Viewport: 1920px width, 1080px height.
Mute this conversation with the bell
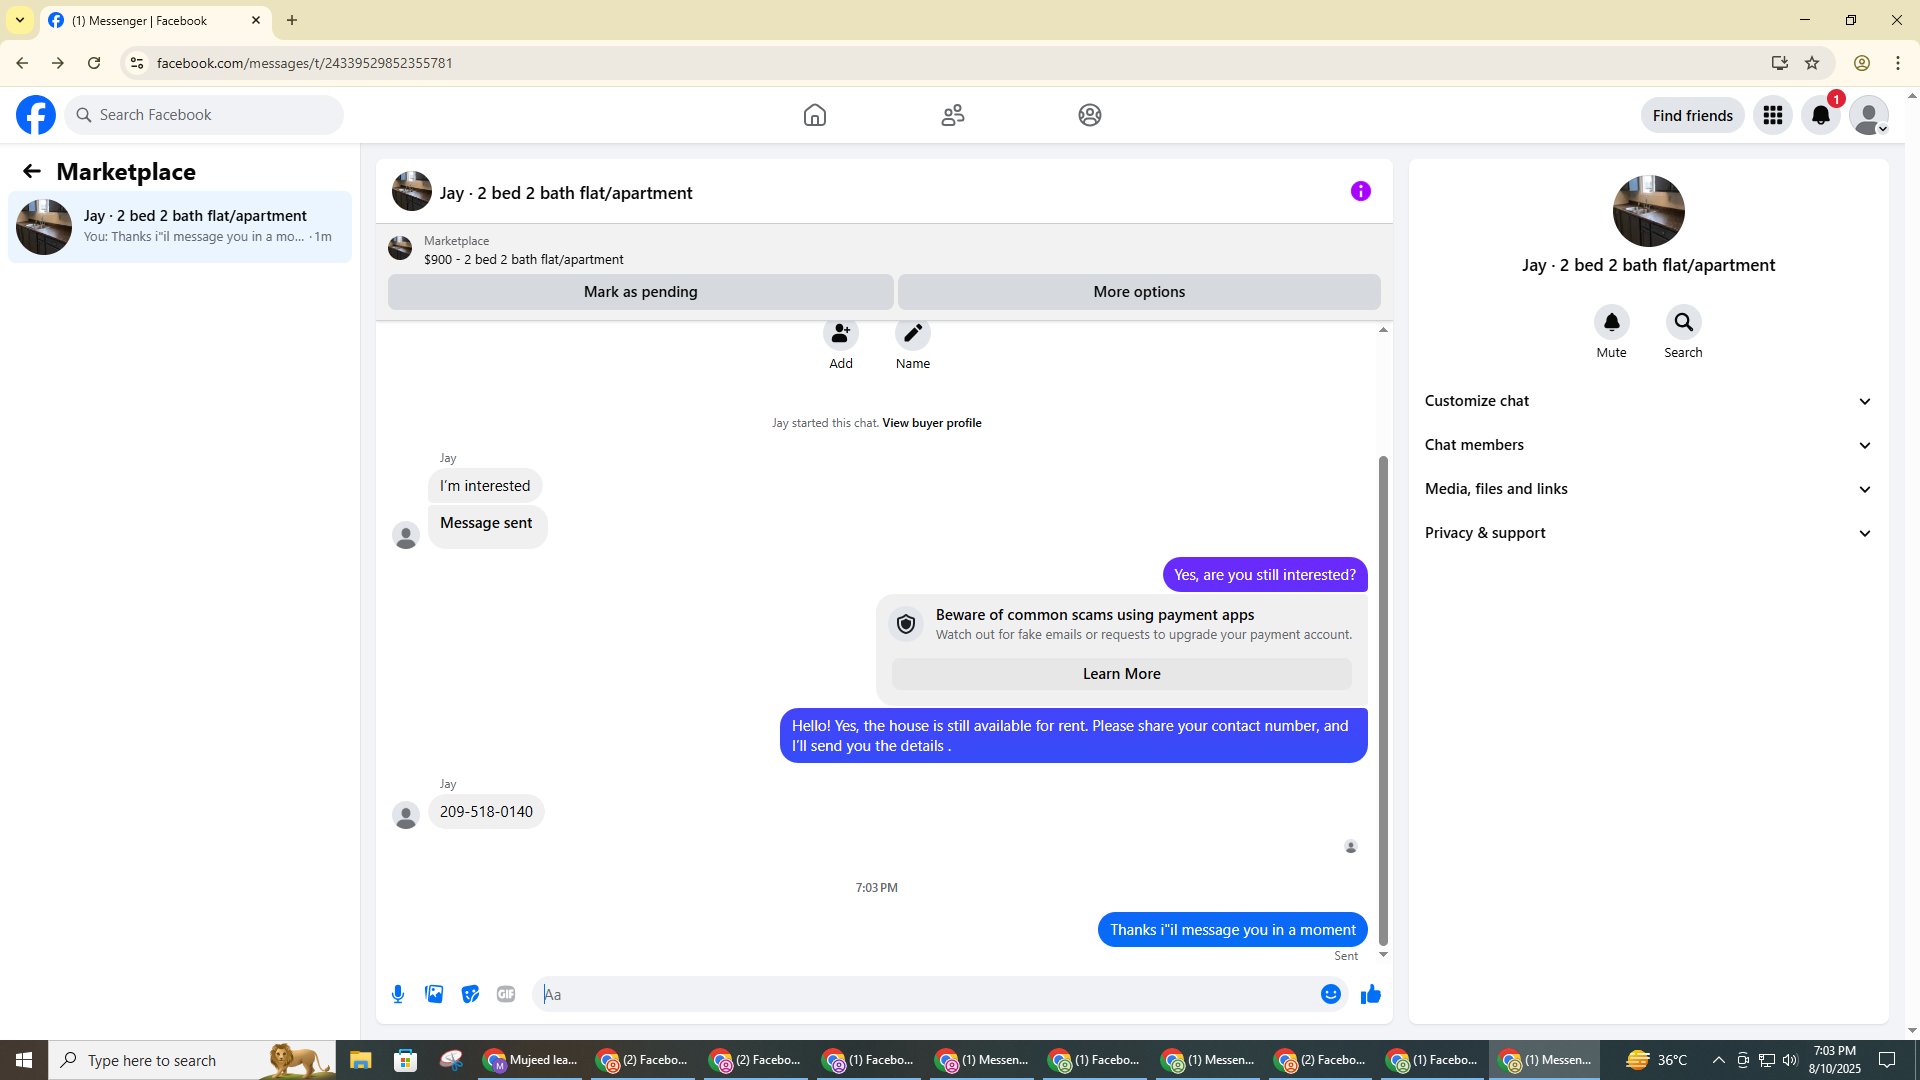point(1611,323)
